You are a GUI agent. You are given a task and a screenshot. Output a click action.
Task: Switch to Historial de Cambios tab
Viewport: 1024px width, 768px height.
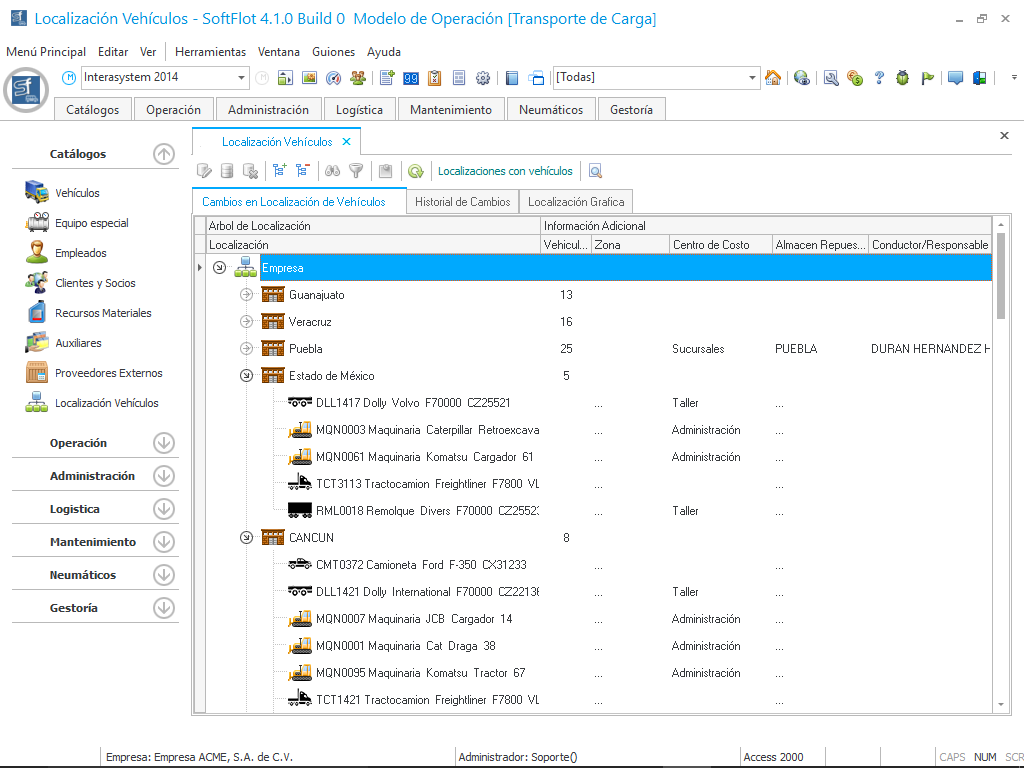pos(462,202)
